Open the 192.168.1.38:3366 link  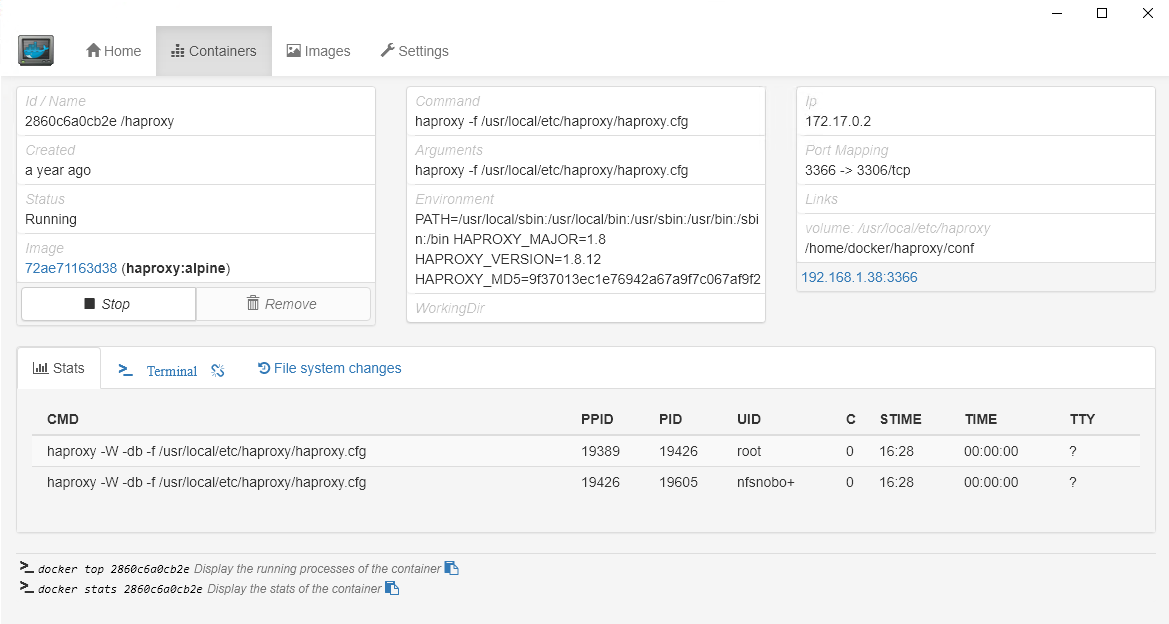click(859, 277)
